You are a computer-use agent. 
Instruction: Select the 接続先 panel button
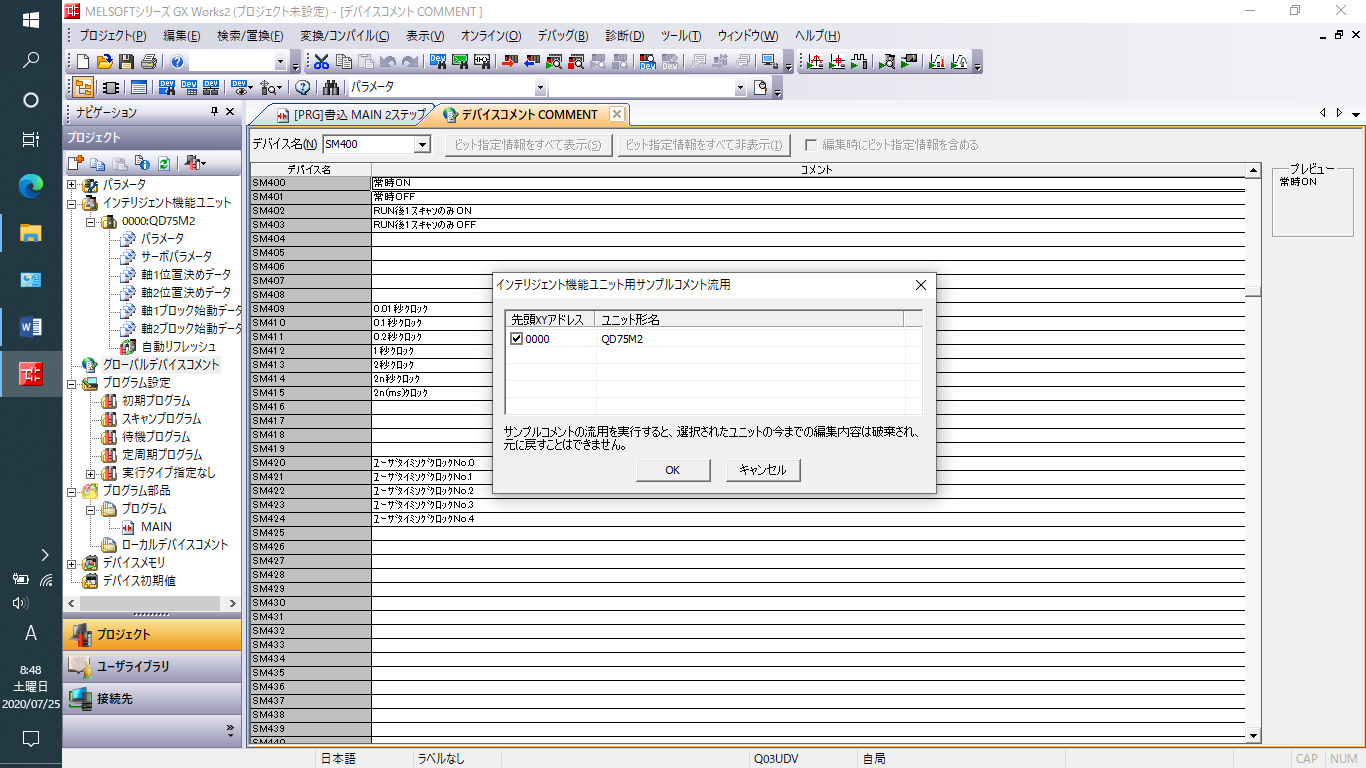pyautogui.click(x=152, y=699)
